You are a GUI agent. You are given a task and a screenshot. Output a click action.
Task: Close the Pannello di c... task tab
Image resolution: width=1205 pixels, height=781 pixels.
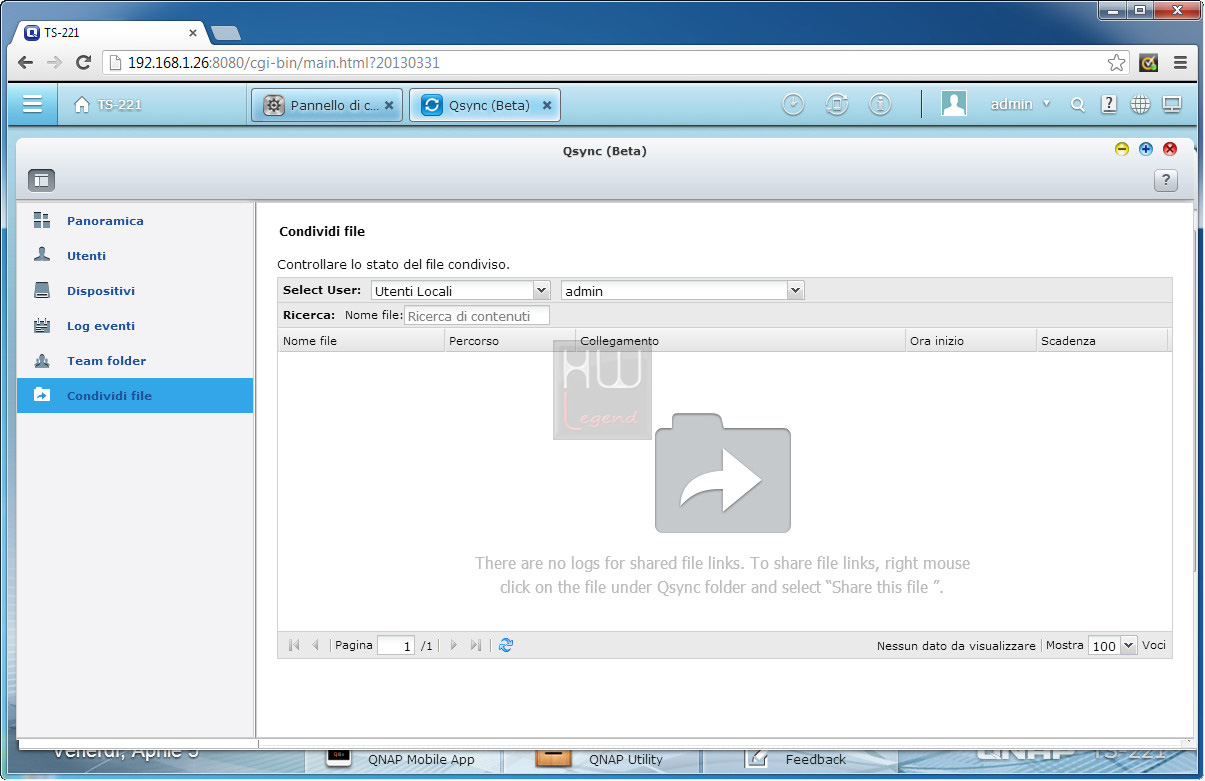[389, 105]
